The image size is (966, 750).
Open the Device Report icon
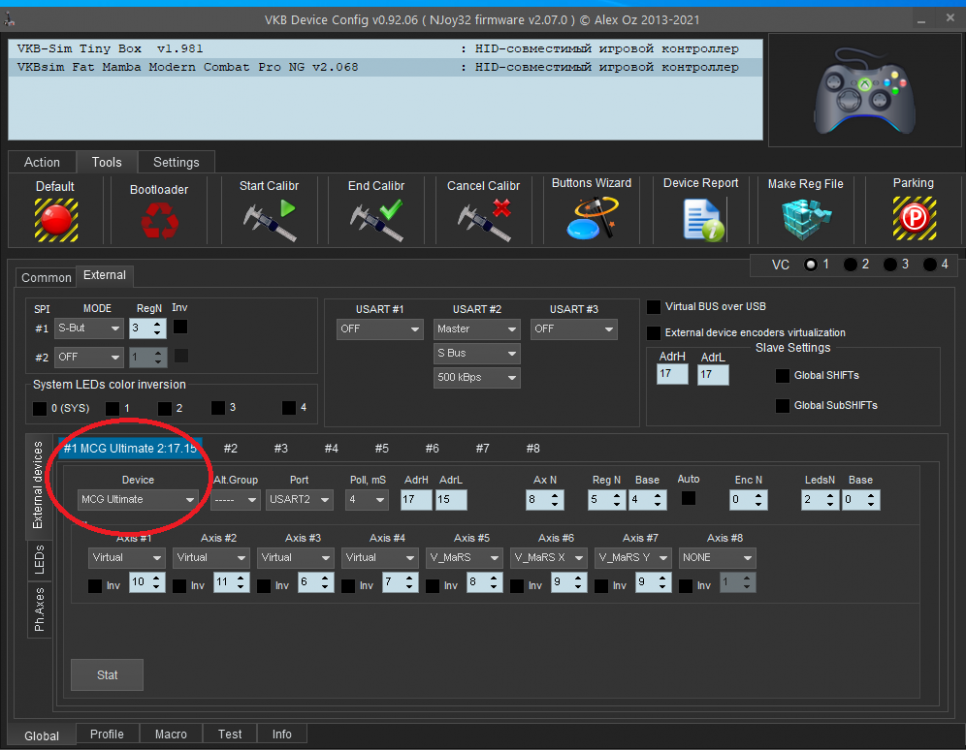pos(701,218)
